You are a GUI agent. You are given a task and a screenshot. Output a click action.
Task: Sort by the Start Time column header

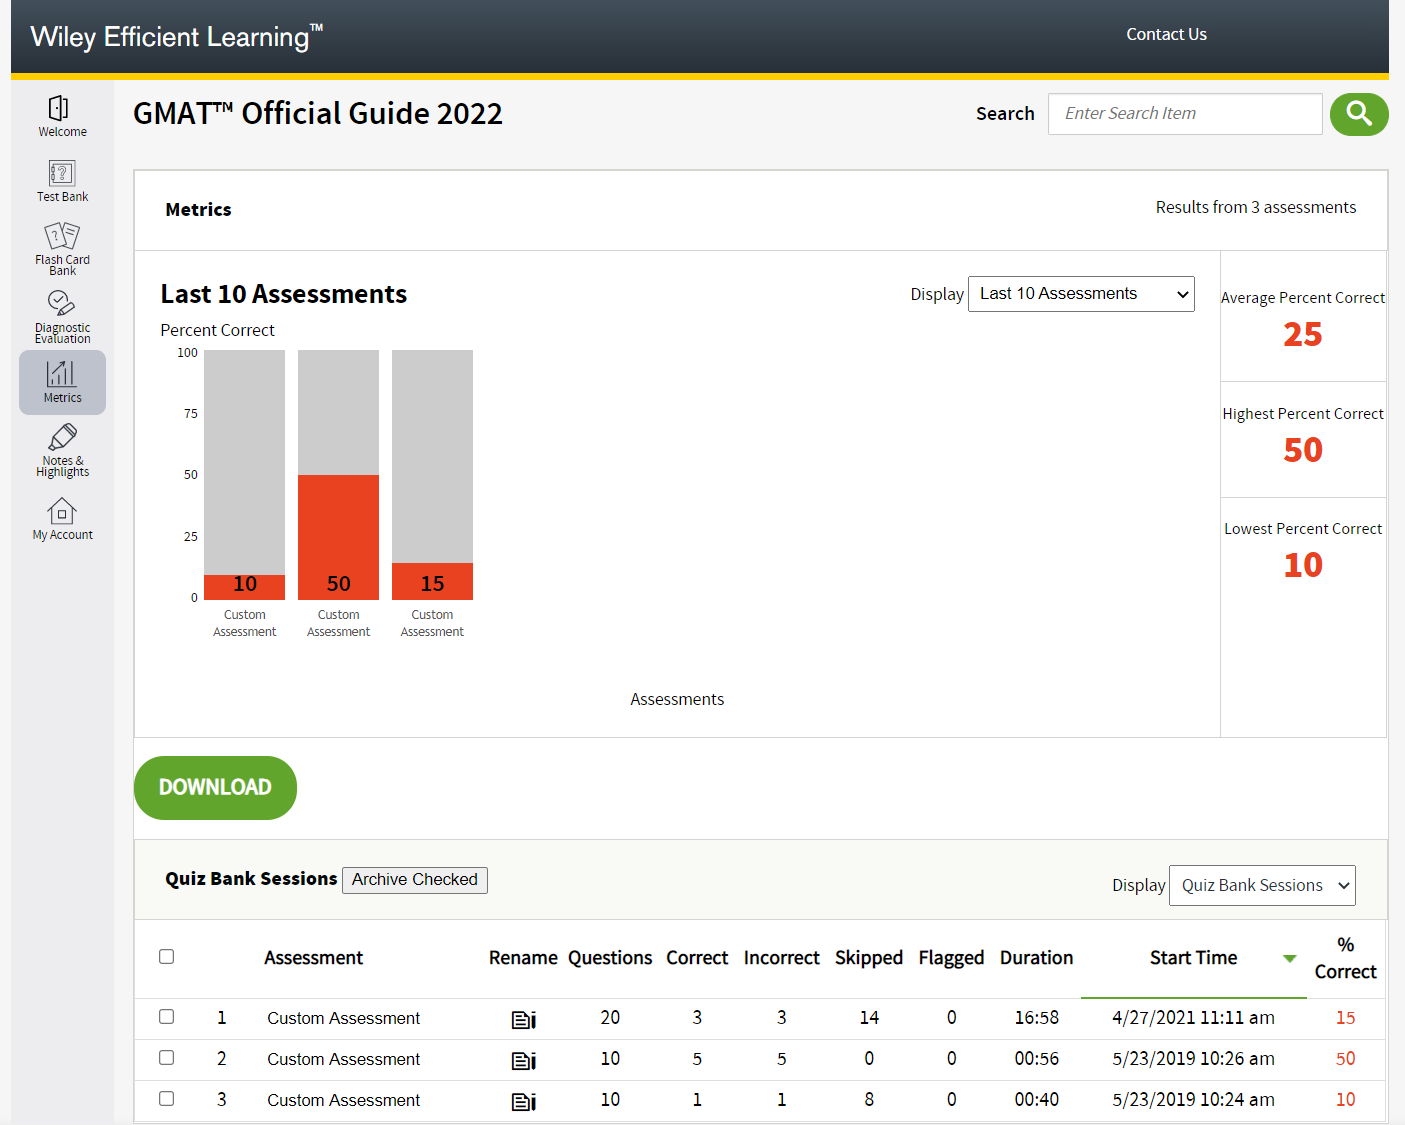coord(1193,958)
